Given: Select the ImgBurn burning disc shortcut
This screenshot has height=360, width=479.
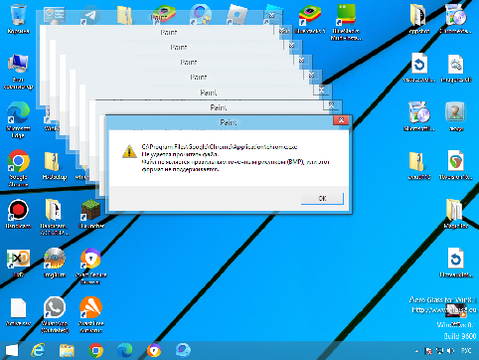Looking at the screenshot, I should point(55,263).
